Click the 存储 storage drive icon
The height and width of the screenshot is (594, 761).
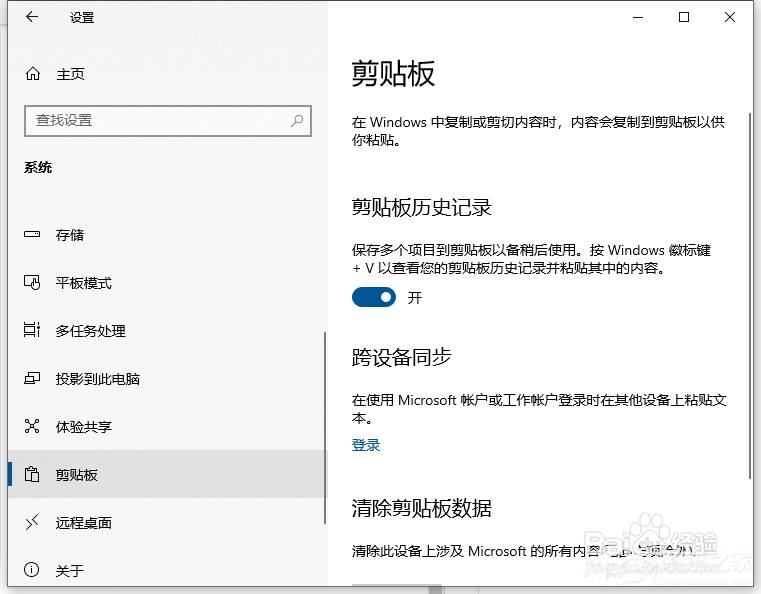pyautogui.click(x=32, y=234)
